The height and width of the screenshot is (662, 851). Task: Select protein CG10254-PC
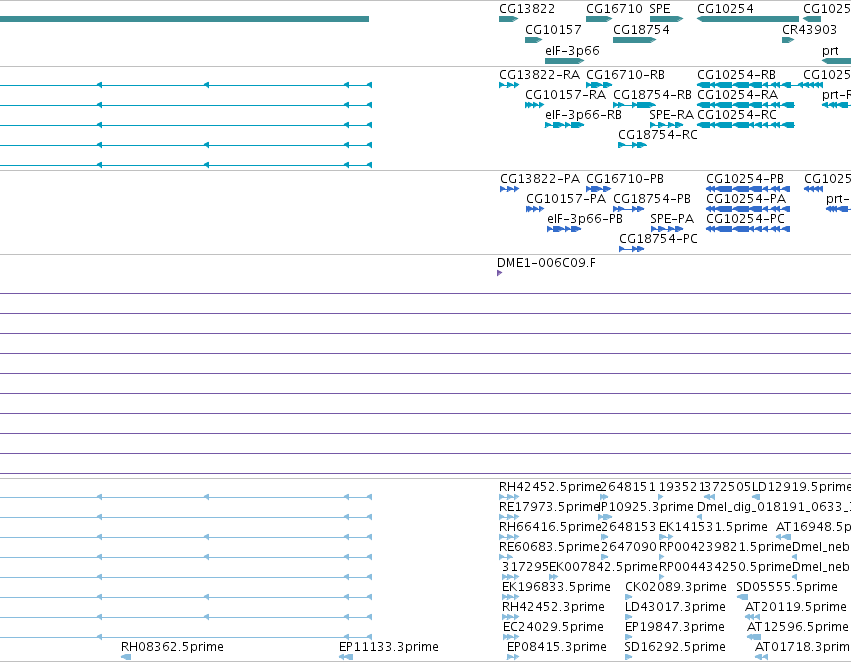pos(746,219)
